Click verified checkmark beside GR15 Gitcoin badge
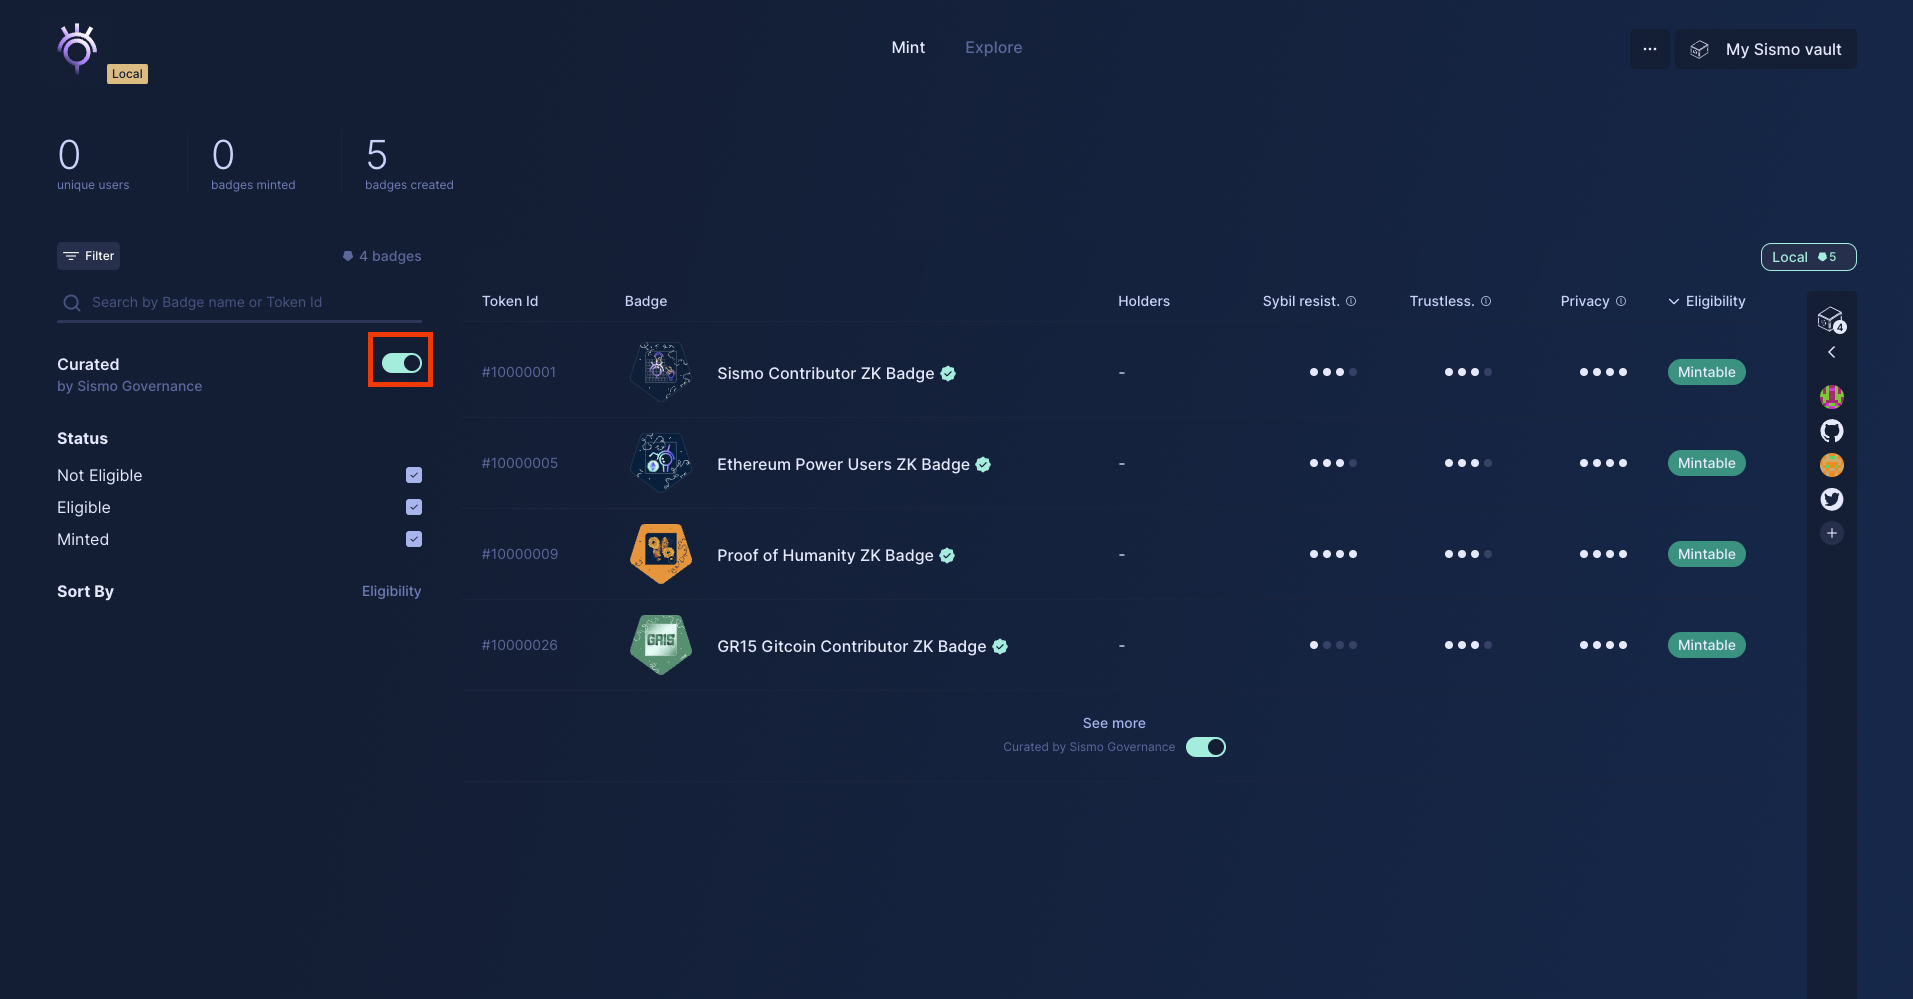 tap(1000, 646)
